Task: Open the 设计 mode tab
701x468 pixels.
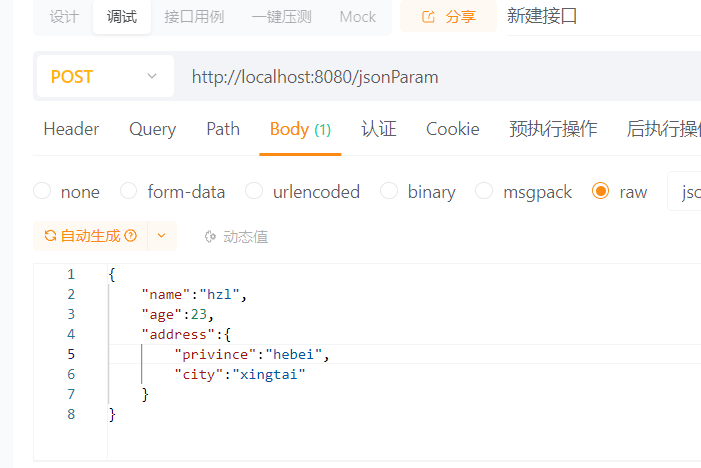Action: [64, 17]
